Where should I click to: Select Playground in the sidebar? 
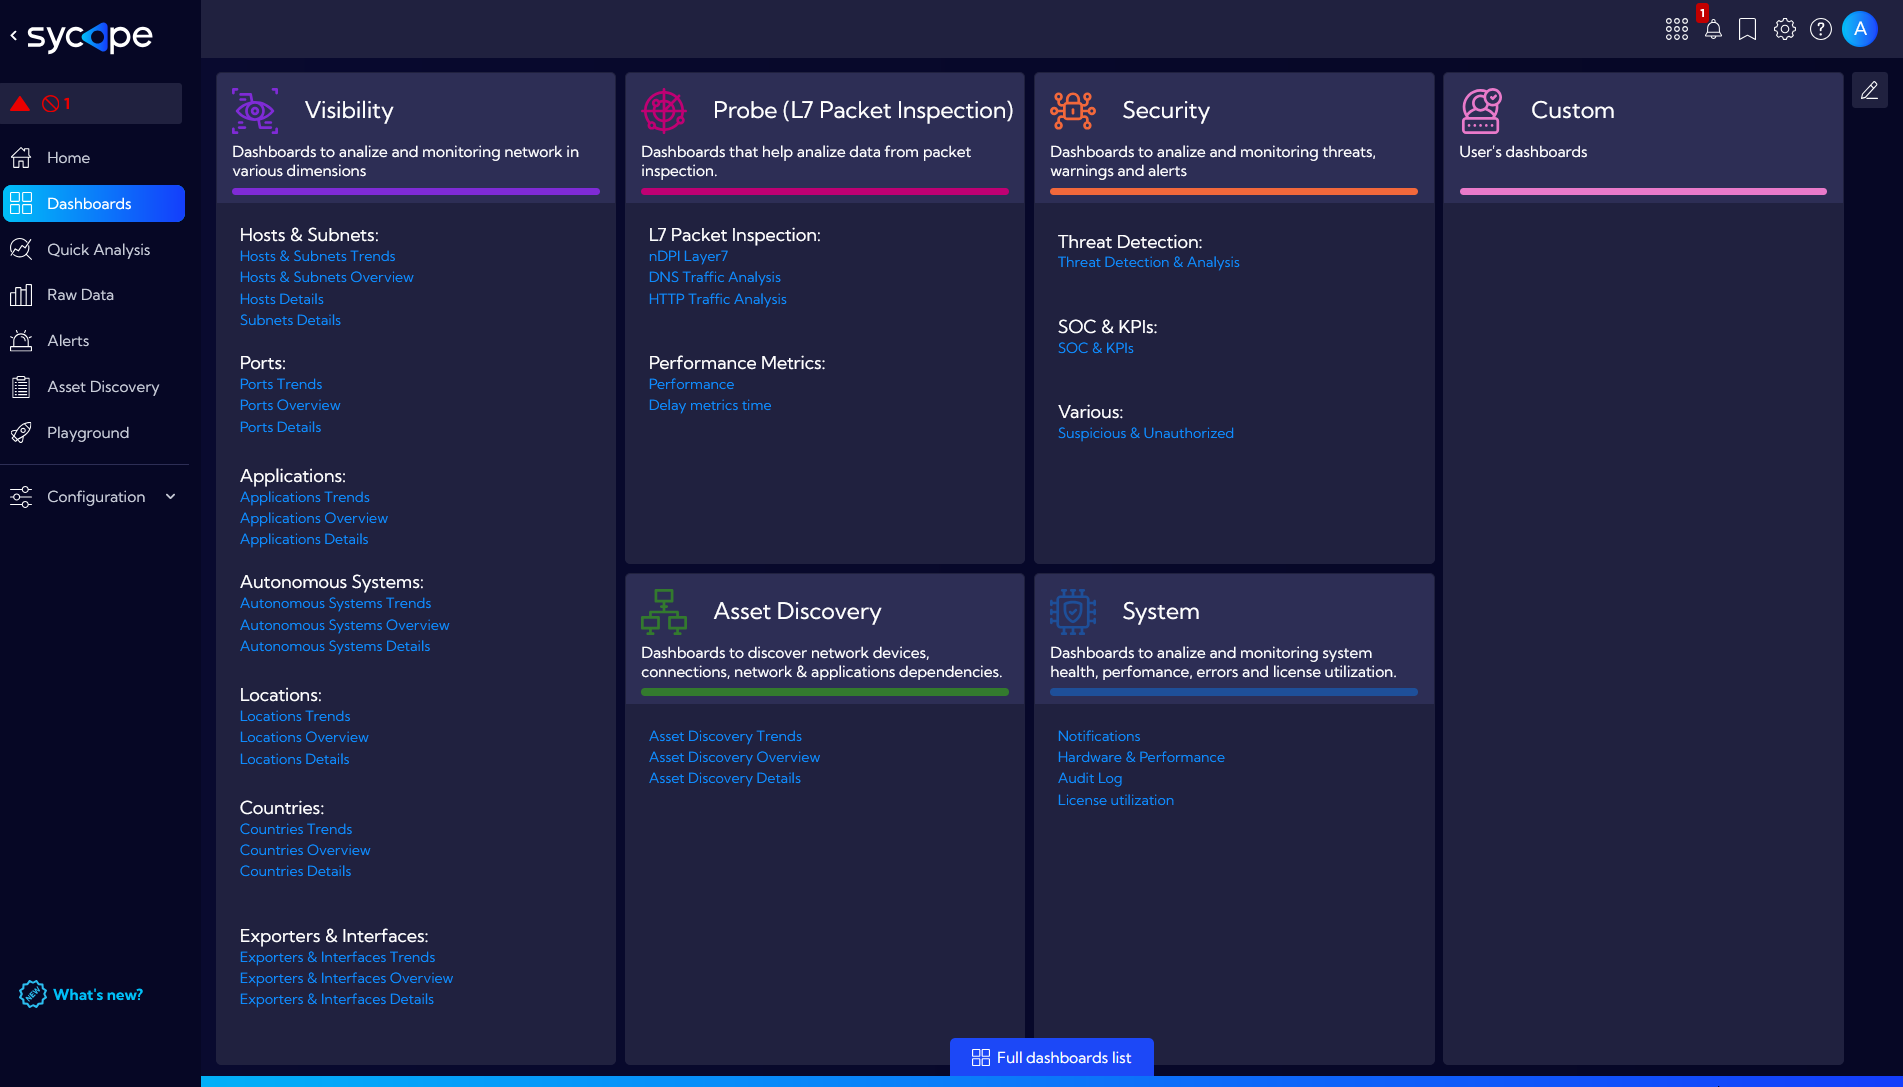click(x=88, y=433)
